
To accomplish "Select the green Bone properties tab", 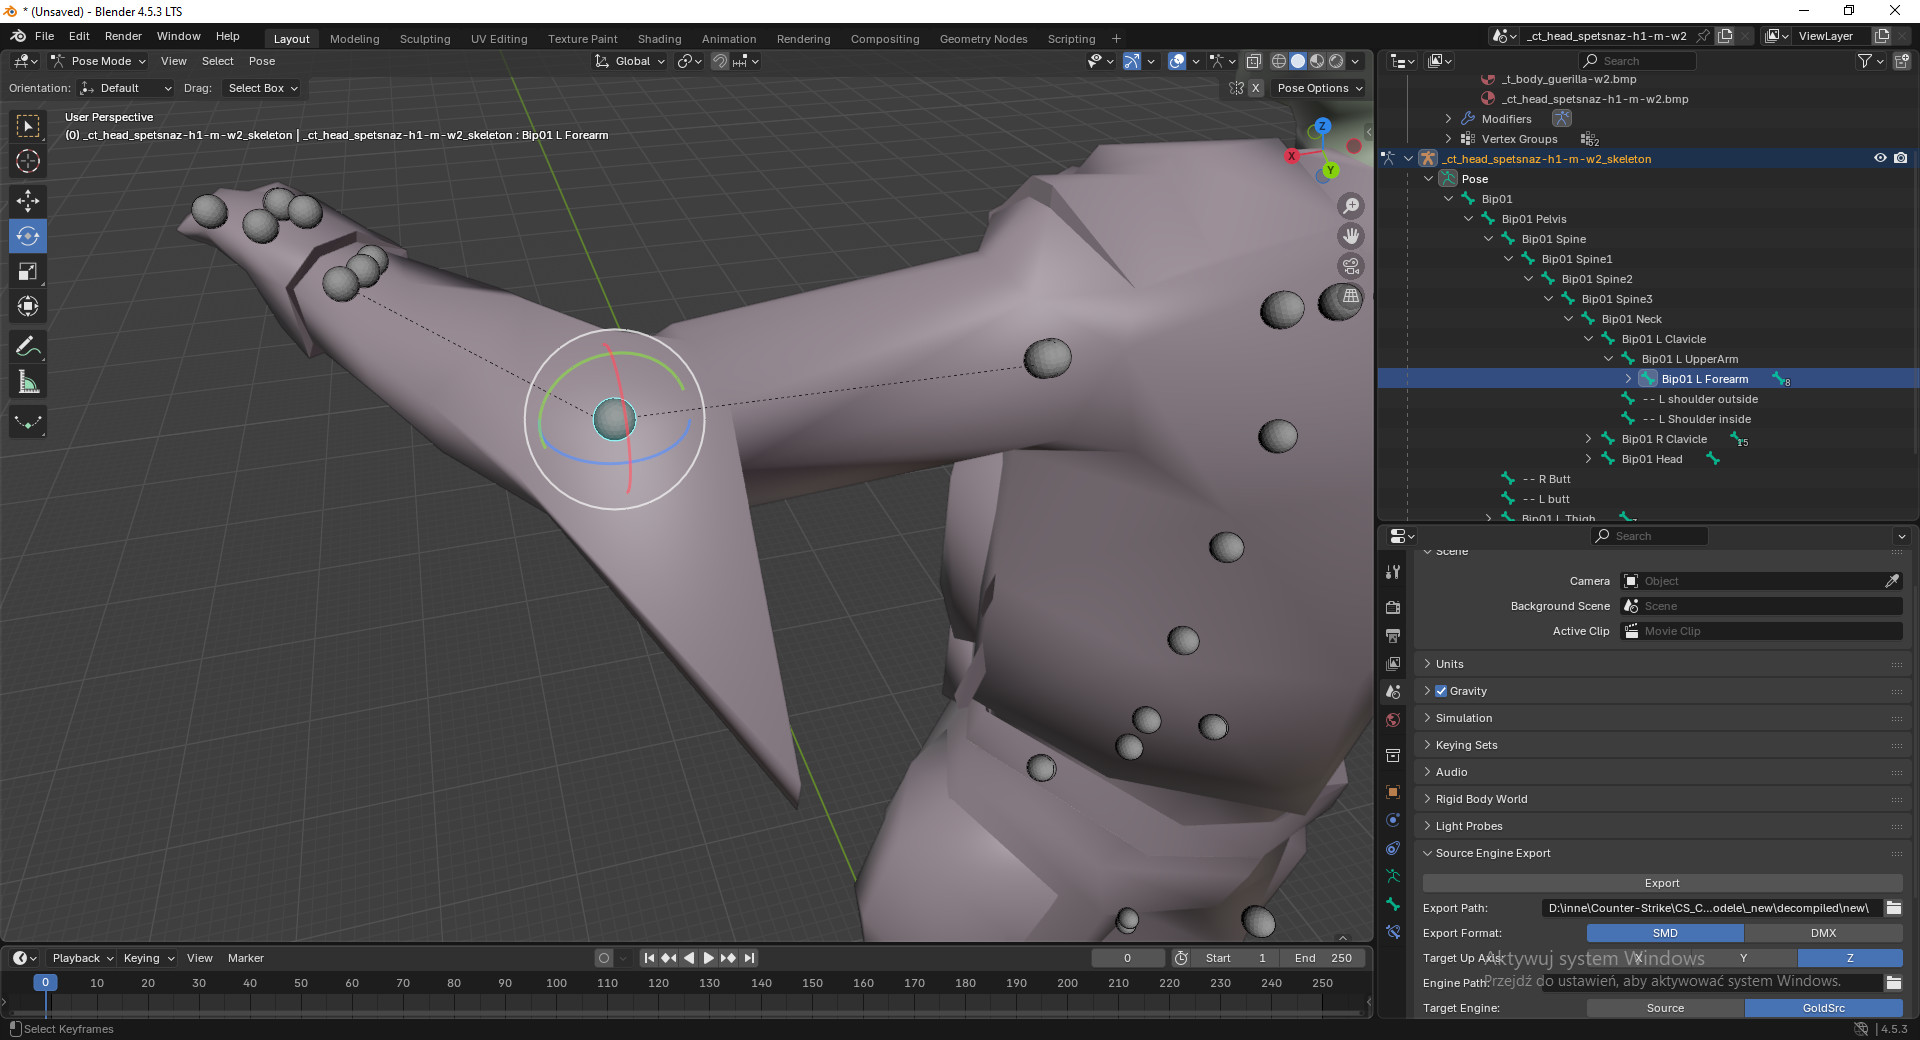I will tap(1392, 905).
